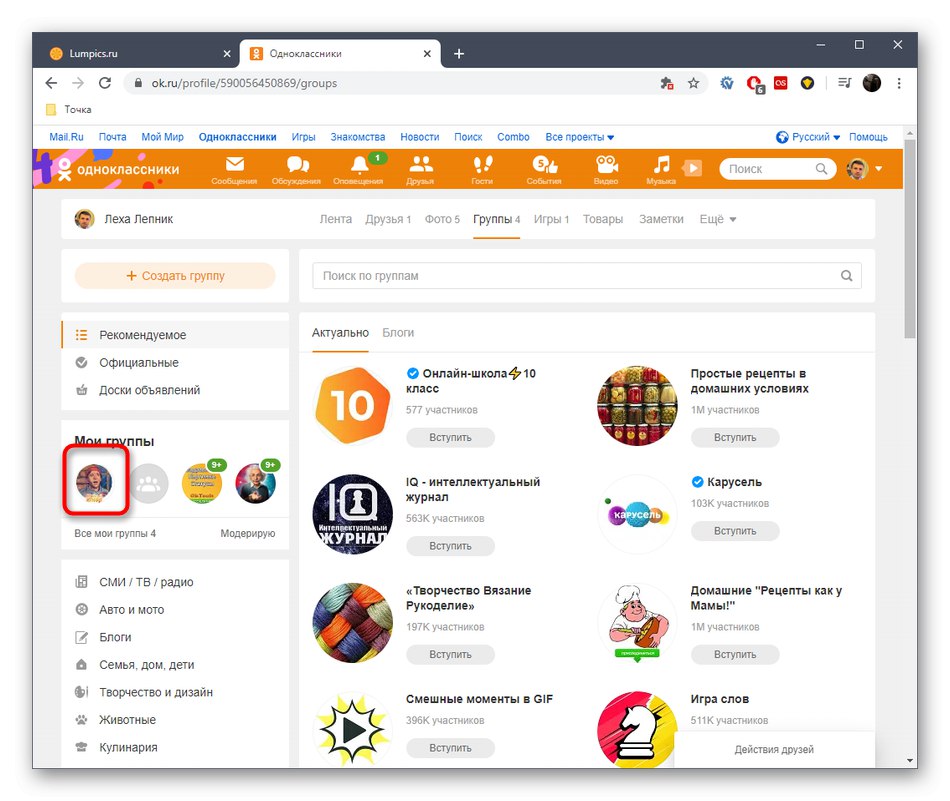Open Музыка via the music note icon
The image size is (950, 801).
[x=663, y=166]
